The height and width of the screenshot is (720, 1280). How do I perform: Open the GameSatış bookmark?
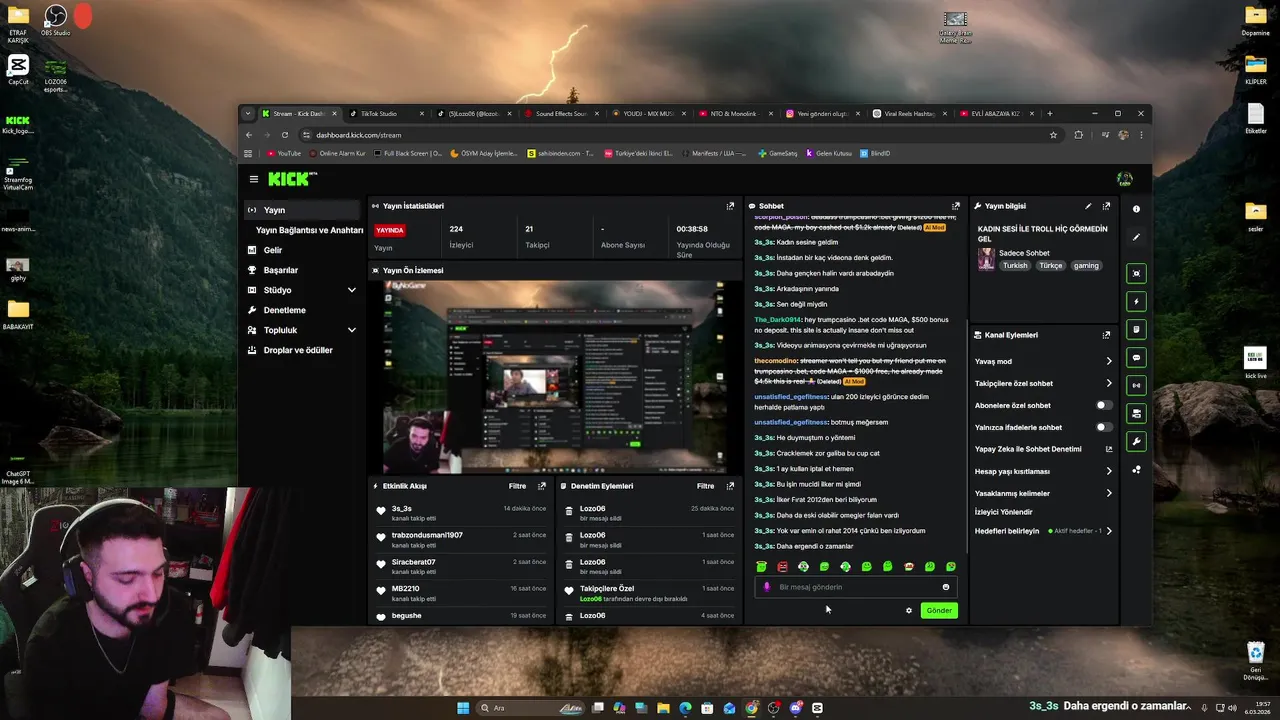pyautogui.click(x=778, y=153)
